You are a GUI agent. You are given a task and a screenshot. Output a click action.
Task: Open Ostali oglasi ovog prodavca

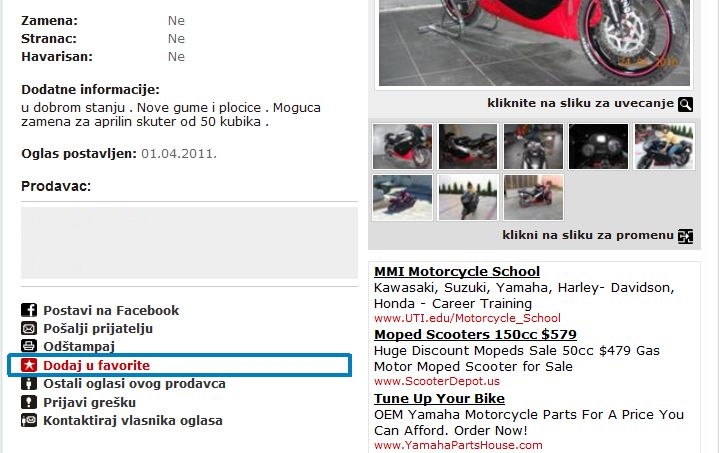pyautogui.click(x=134, y=384)
